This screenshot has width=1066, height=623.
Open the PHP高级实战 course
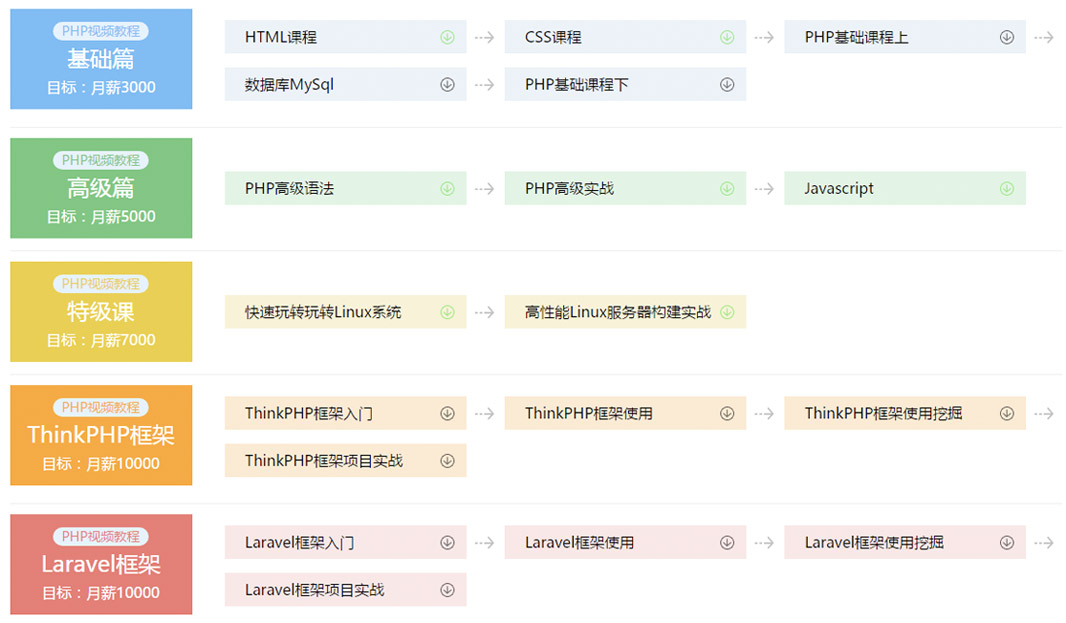click(569, 188)
